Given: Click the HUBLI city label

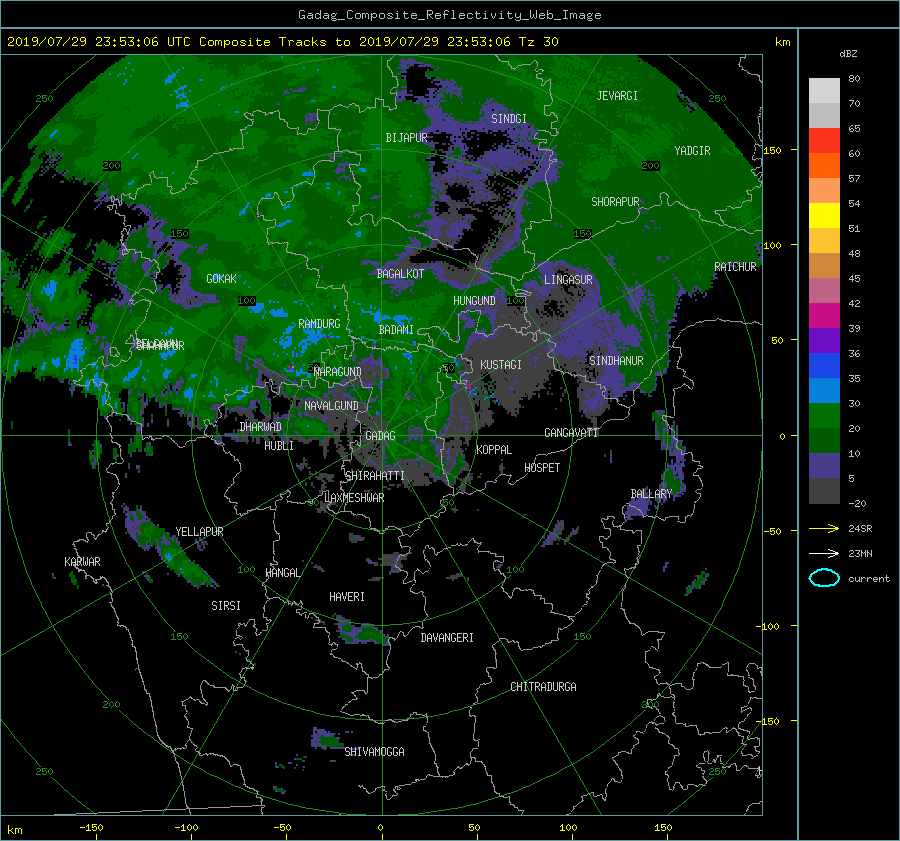Looking at the screenshot, I should coord(279,446).
